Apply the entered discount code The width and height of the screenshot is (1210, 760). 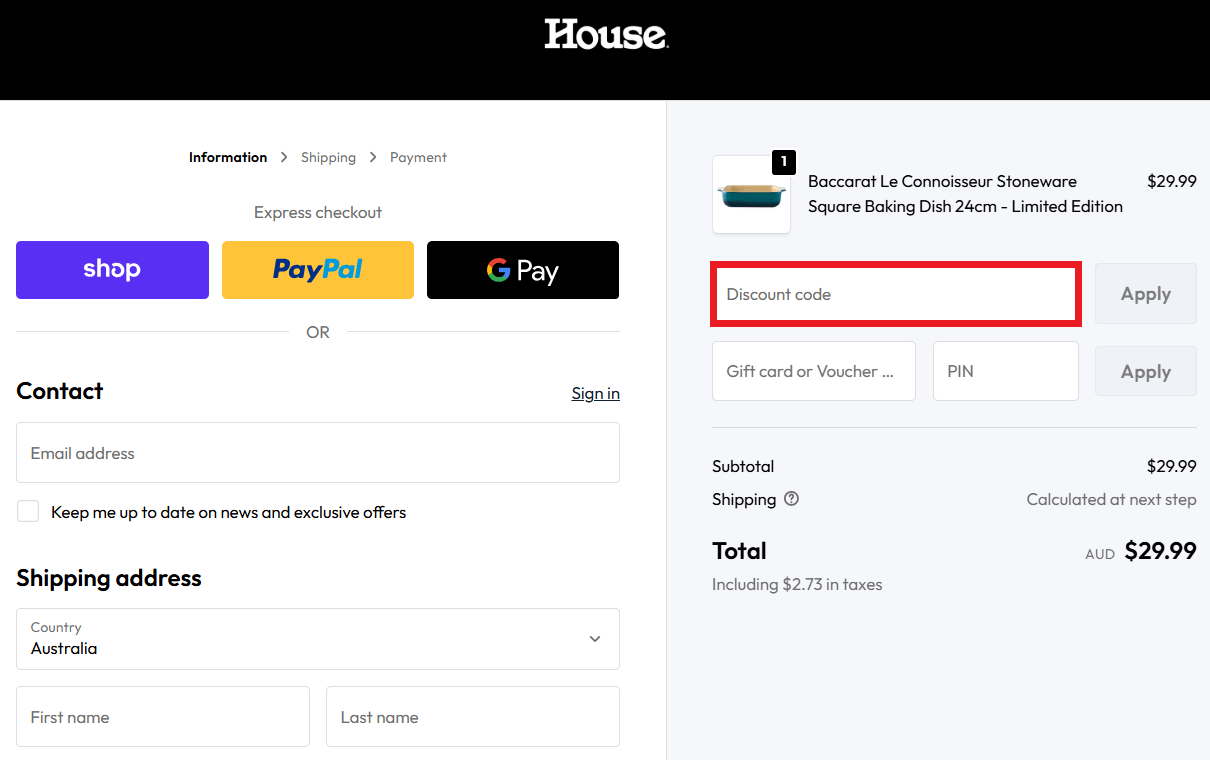pyautogui.click(x=1145, y=293)
